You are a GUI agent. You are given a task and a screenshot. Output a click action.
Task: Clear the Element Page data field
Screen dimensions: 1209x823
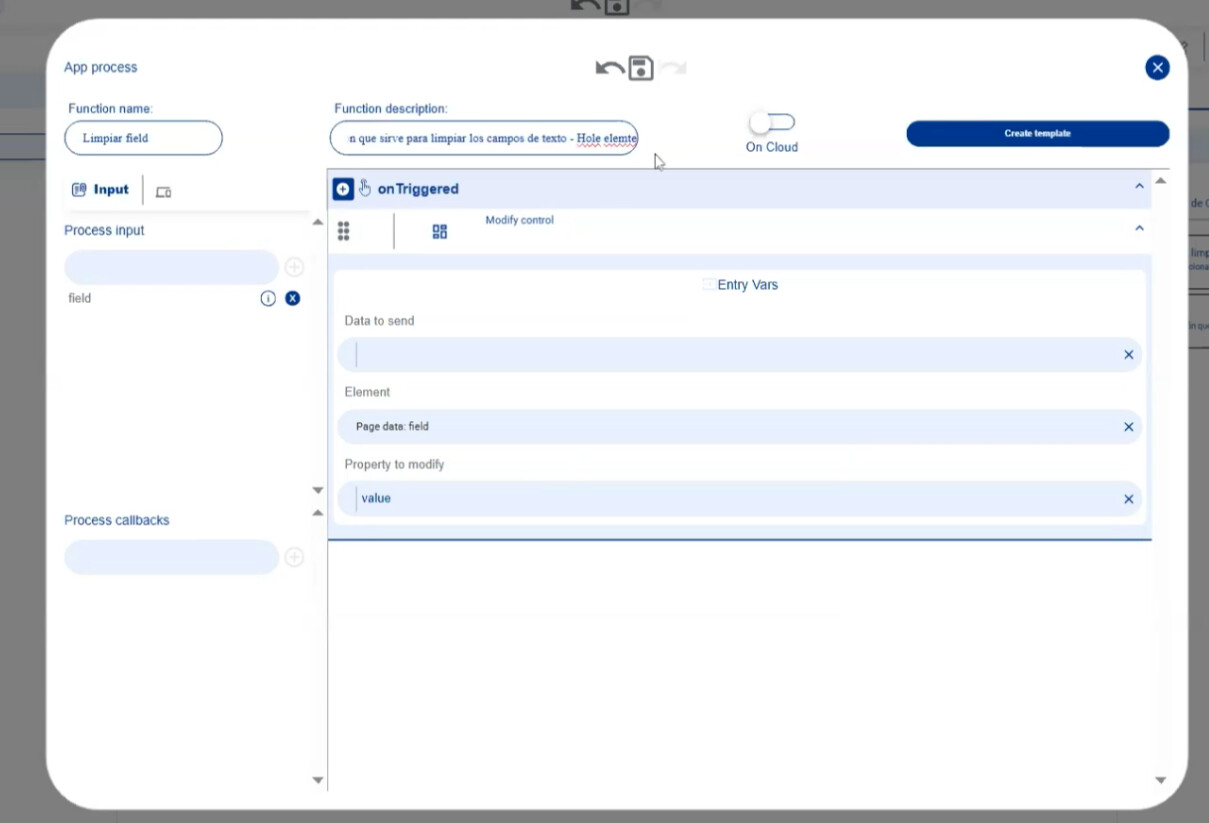click(x=1128, y=427)
